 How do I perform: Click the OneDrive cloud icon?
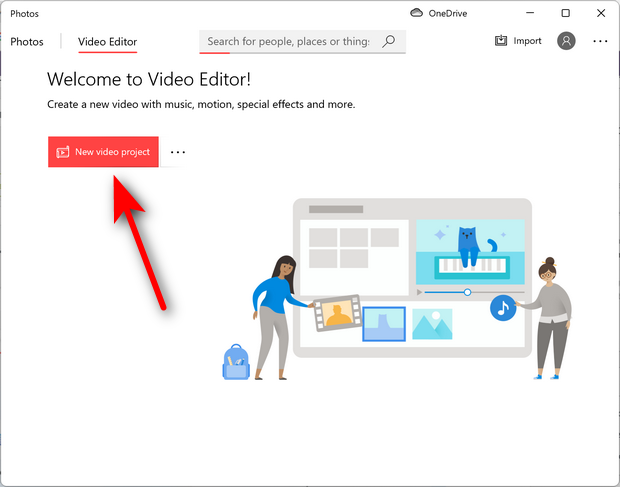click(x=416, y=13)
